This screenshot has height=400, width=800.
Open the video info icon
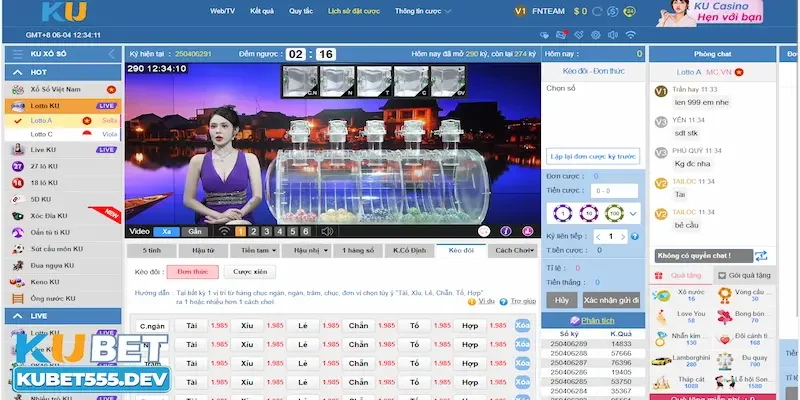tap(506, 231)
